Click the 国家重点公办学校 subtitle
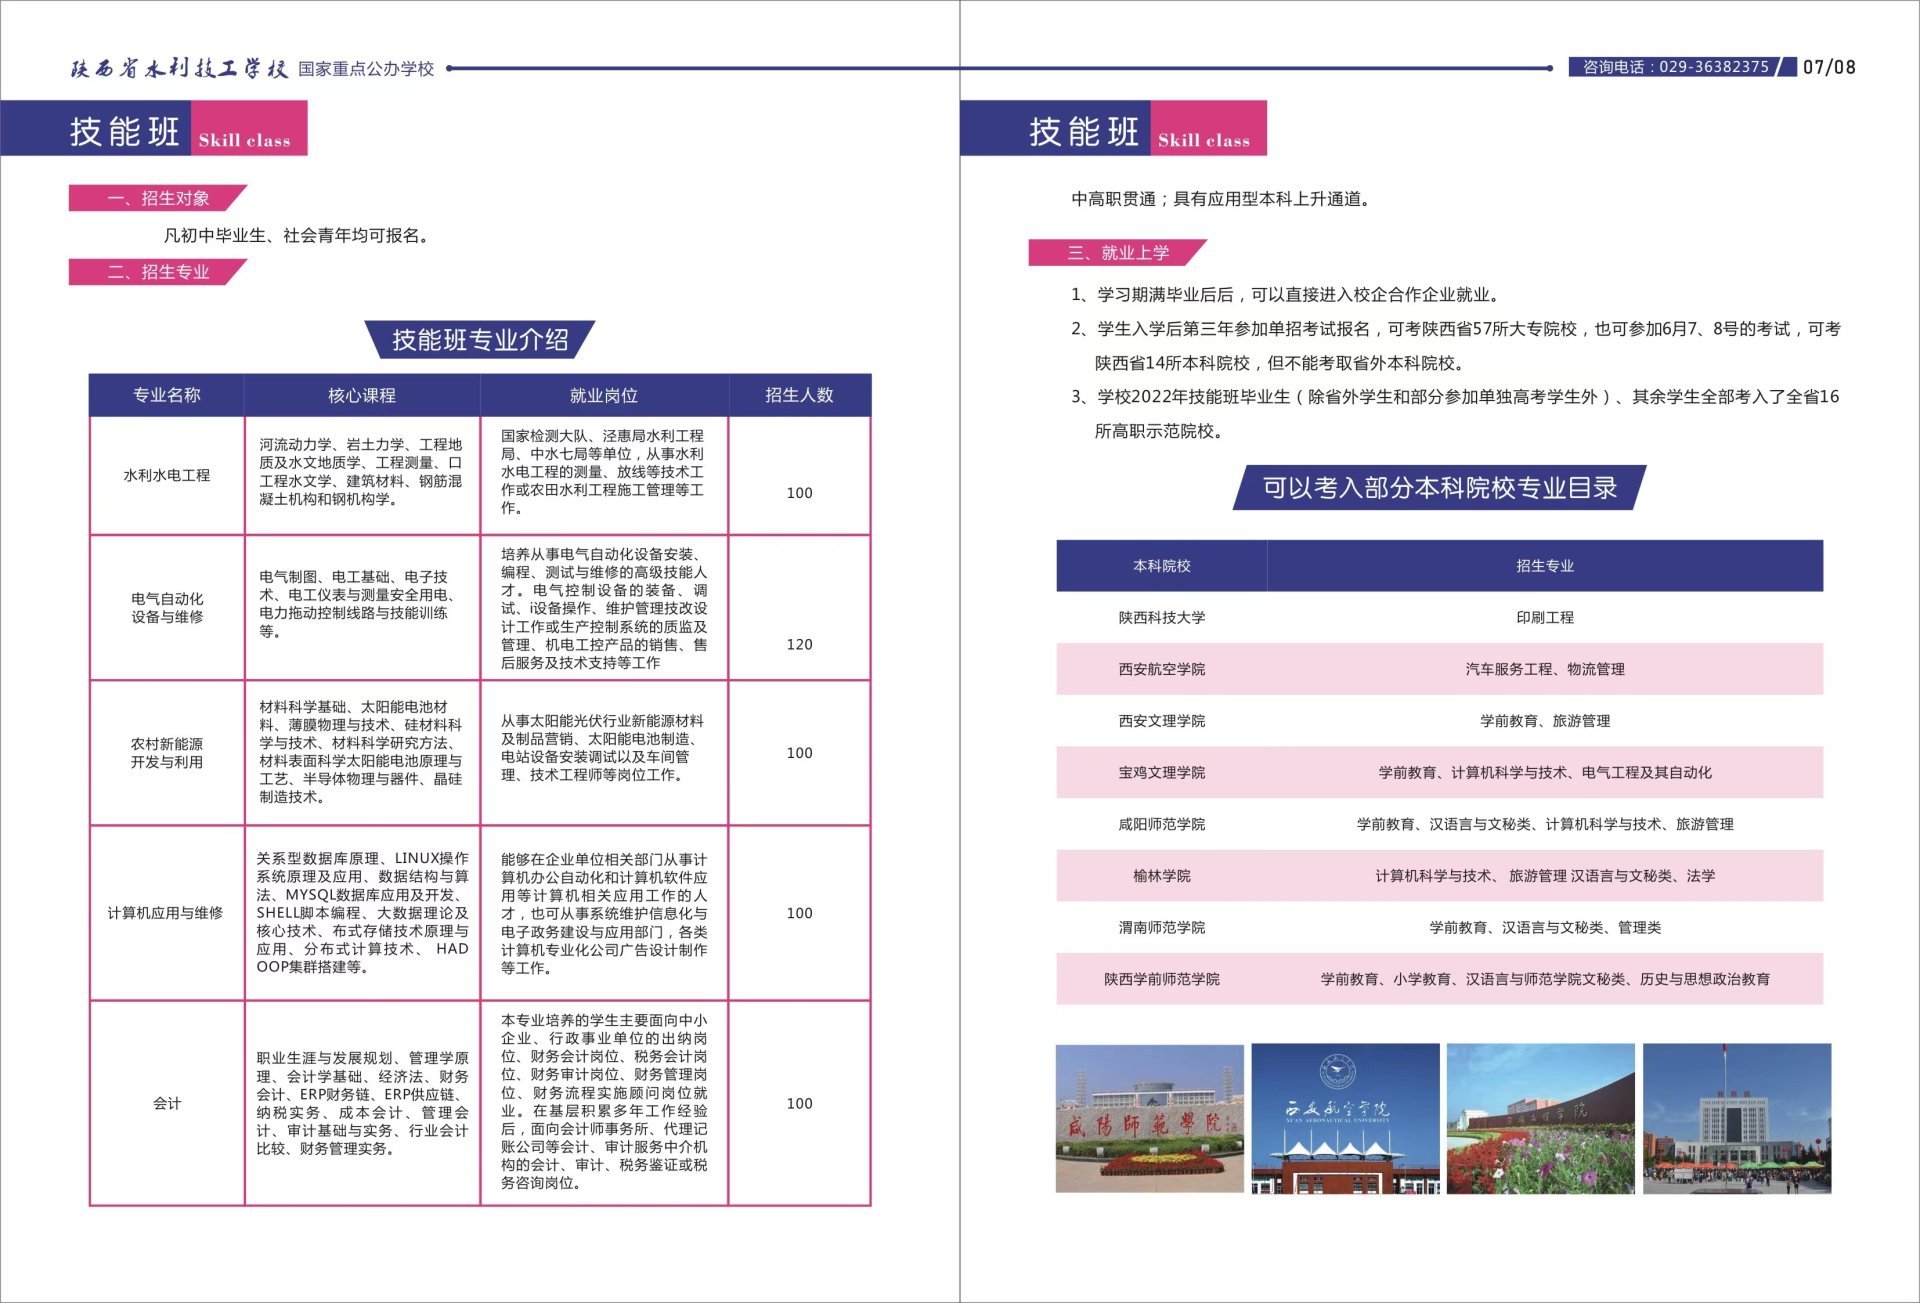The height and width of the screenshot is (1303, 1920). [366, 69]
